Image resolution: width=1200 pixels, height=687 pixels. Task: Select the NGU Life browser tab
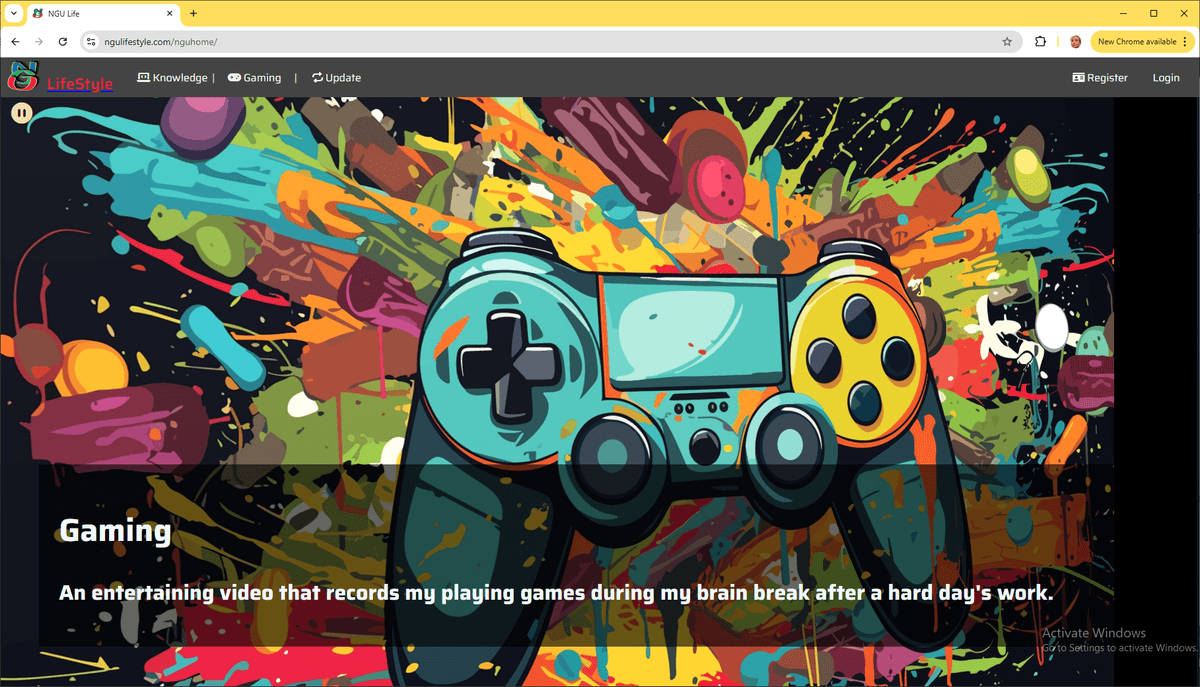coord(103,14)
